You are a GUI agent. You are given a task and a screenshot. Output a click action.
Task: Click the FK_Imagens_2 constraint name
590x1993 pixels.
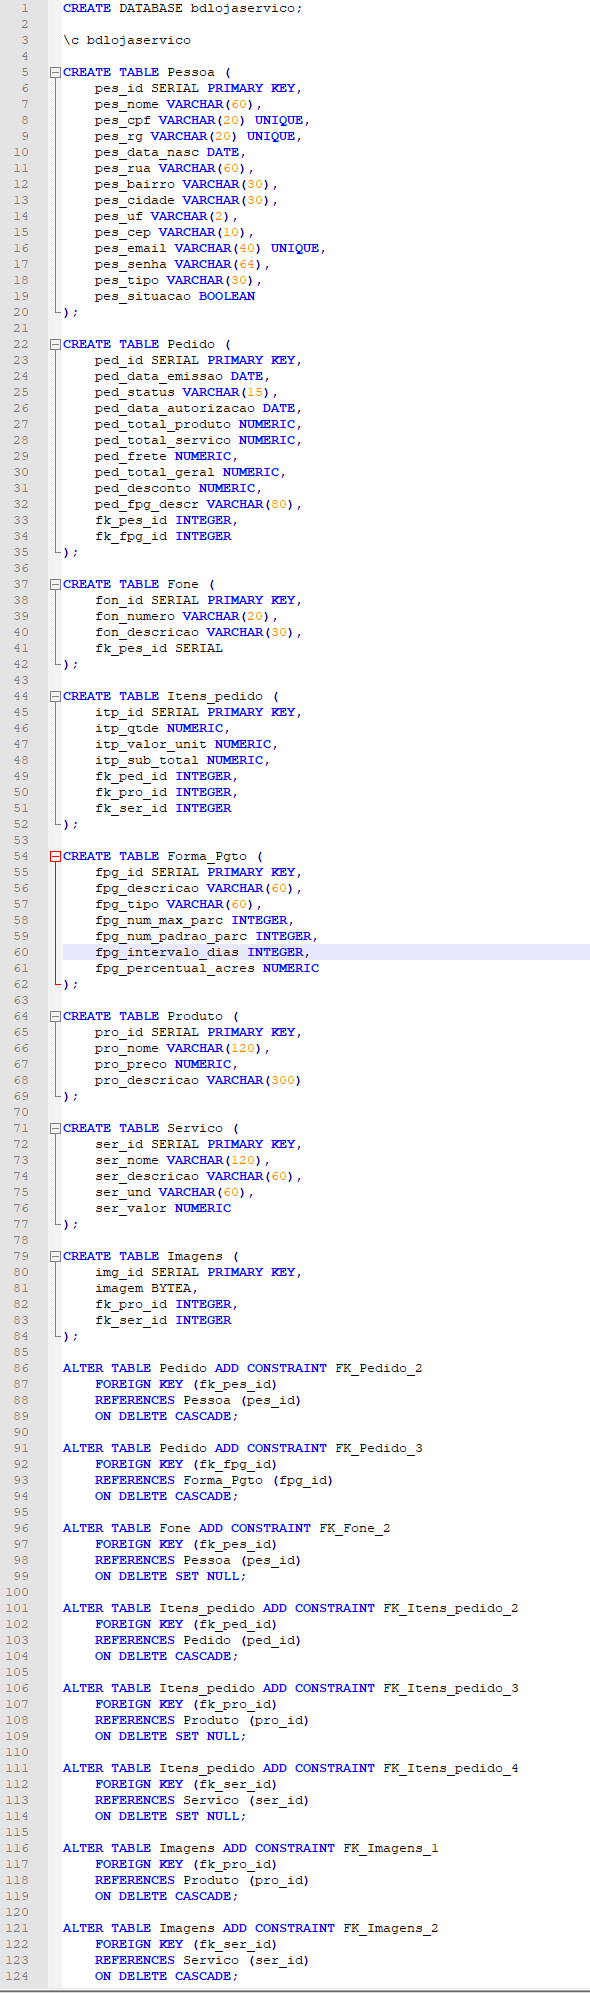pos(390,1928)
